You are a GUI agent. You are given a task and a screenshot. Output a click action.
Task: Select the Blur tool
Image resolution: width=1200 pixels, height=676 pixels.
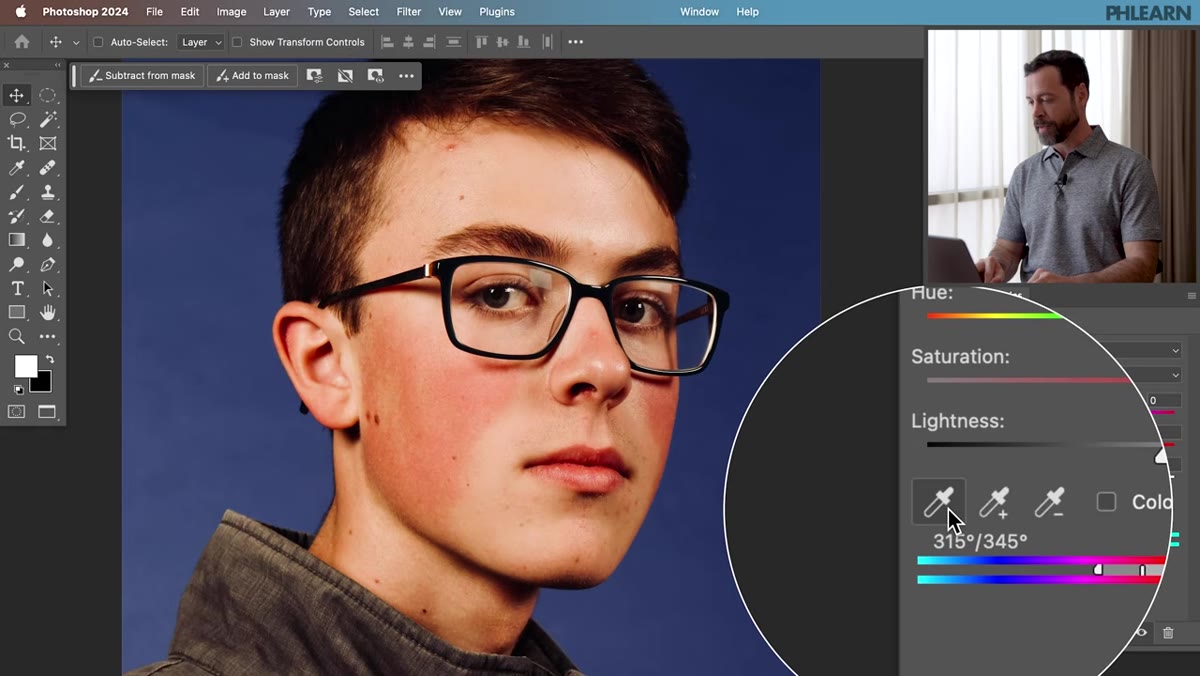(x=47, y=240)
